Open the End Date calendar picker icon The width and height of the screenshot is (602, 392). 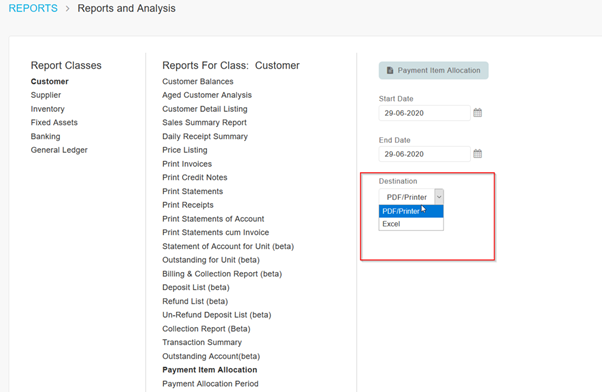(x=477, y=154)
